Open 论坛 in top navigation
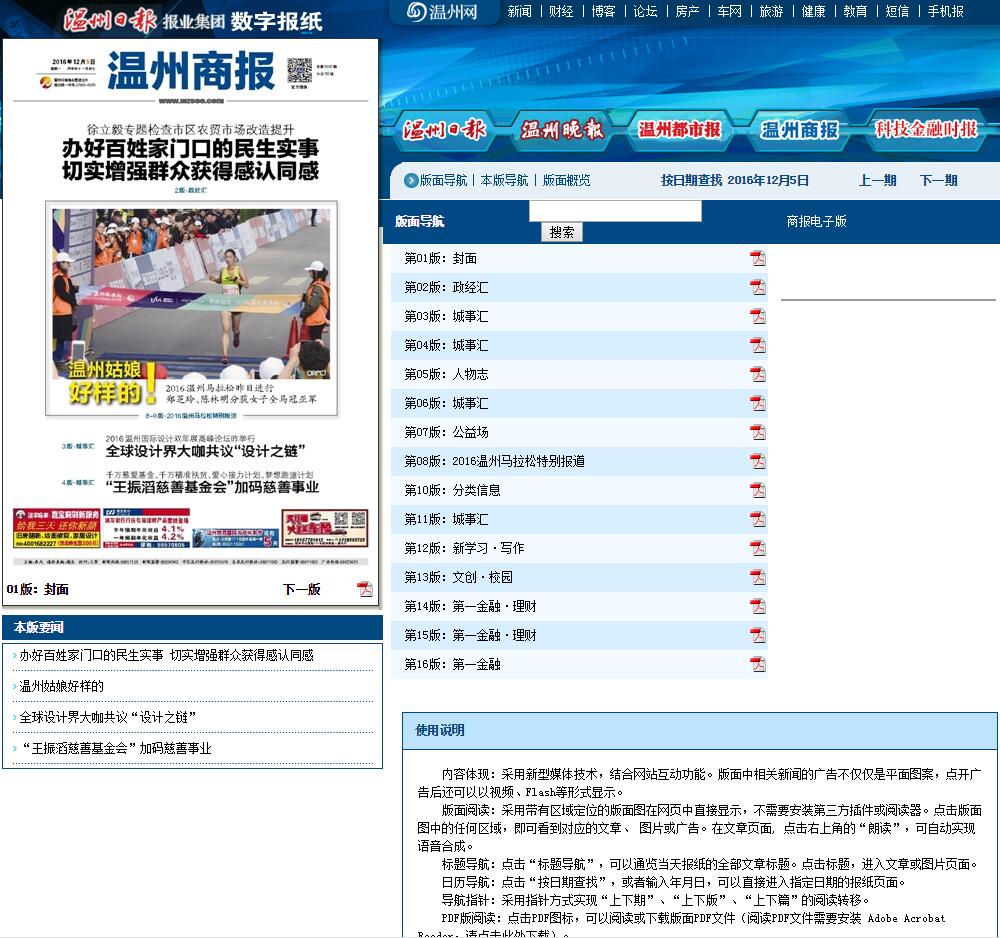This screenshot has width=1000, height=938. click(645, 11)
